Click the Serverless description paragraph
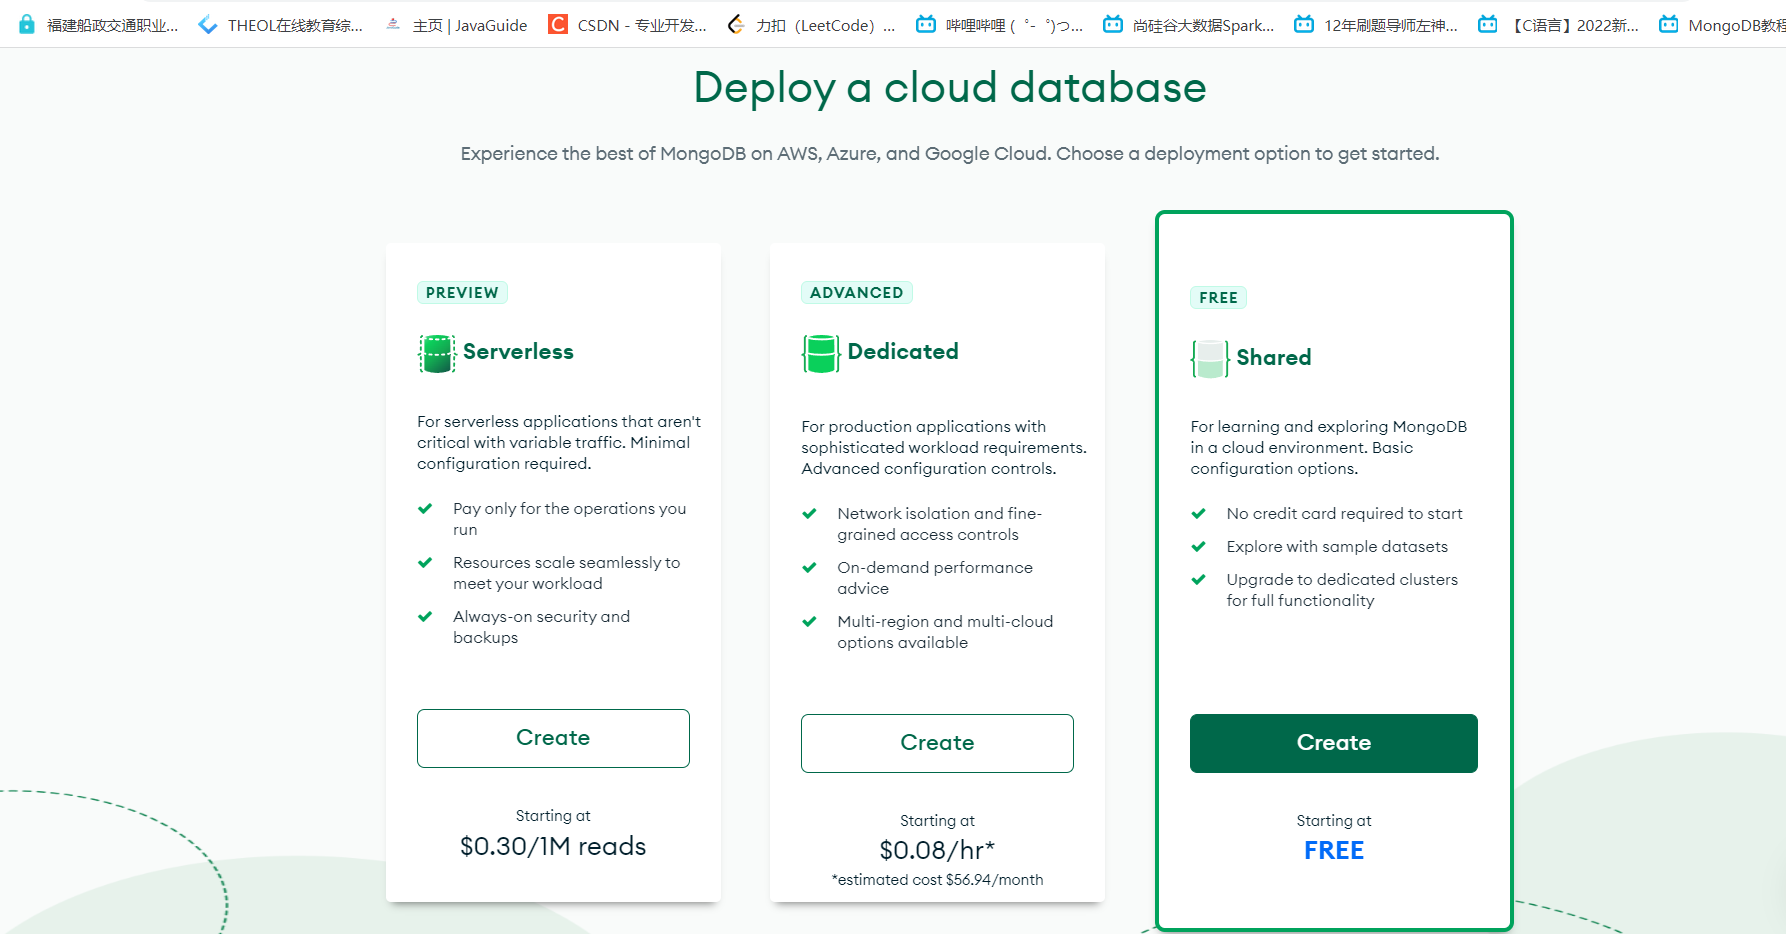Screen dimensions: 1786x934 pyautogui.click(x=559, y=442)
